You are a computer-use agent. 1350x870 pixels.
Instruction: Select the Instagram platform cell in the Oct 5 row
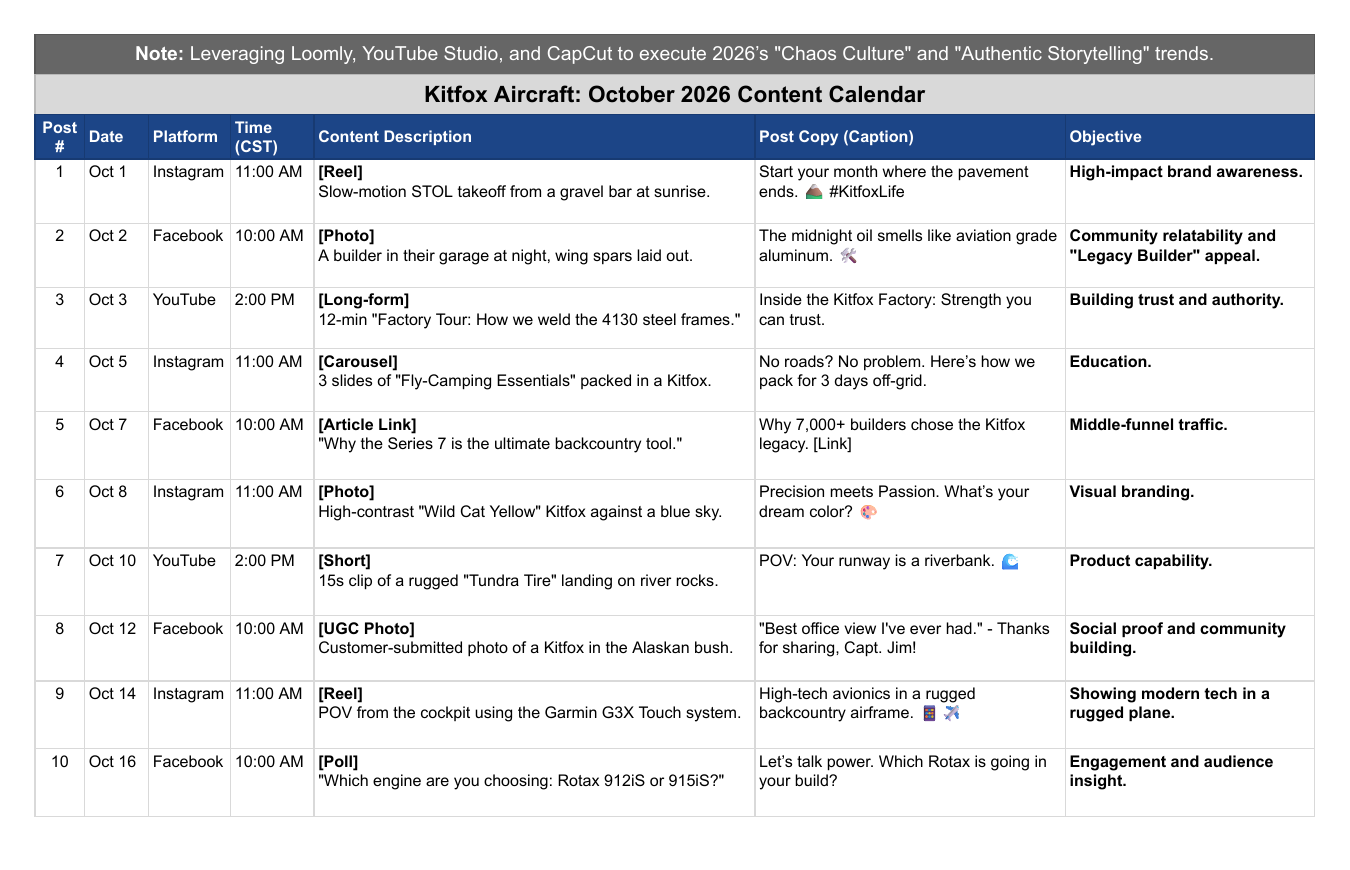tap(189, 380)
